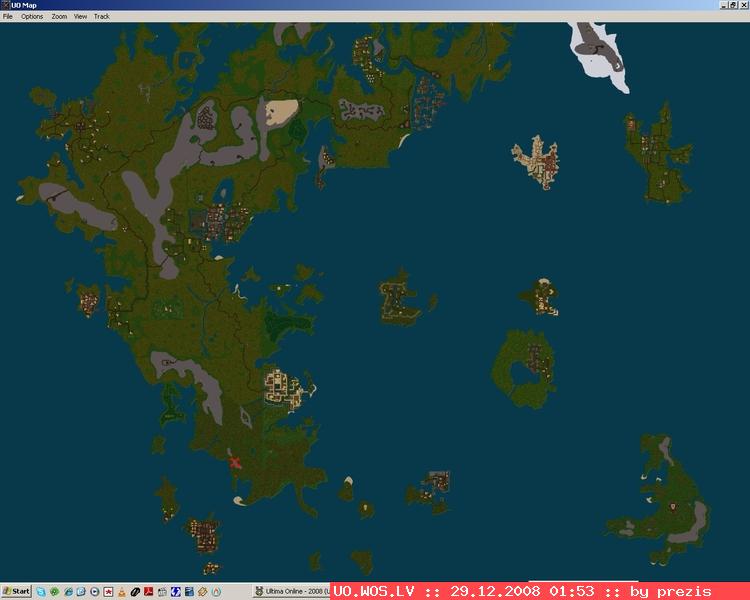Open the red star quick launch icon
Screen dimensions: 750x600
108,592
